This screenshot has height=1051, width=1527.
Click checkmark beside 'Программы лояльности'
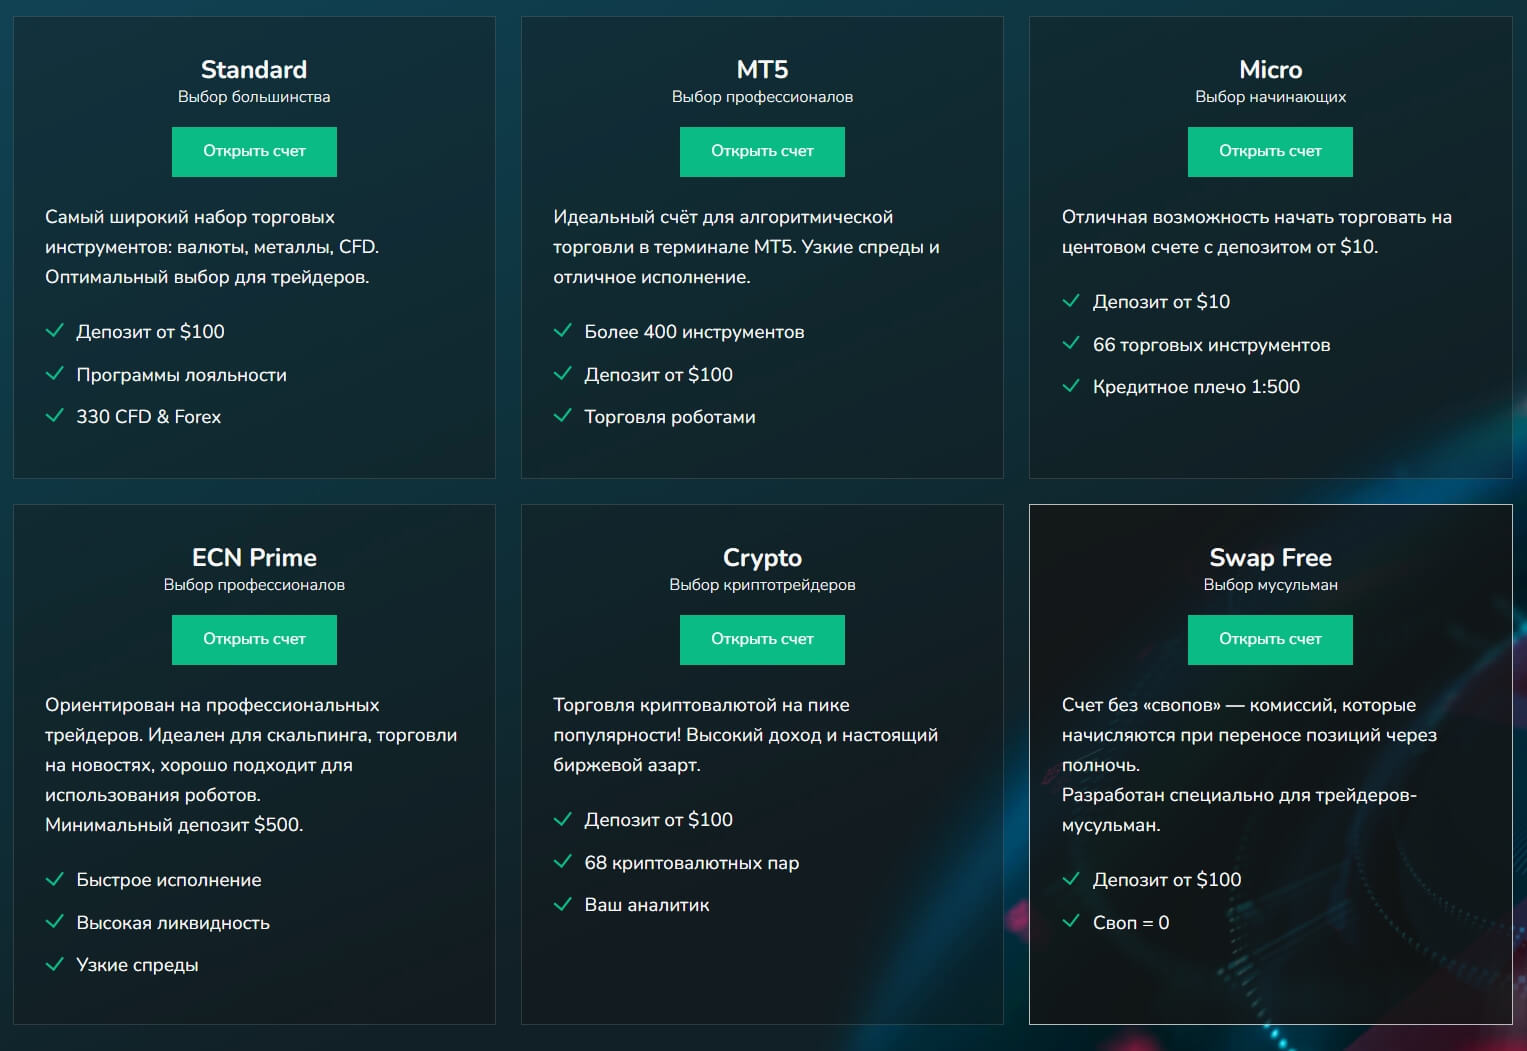(x=55, y=373)
